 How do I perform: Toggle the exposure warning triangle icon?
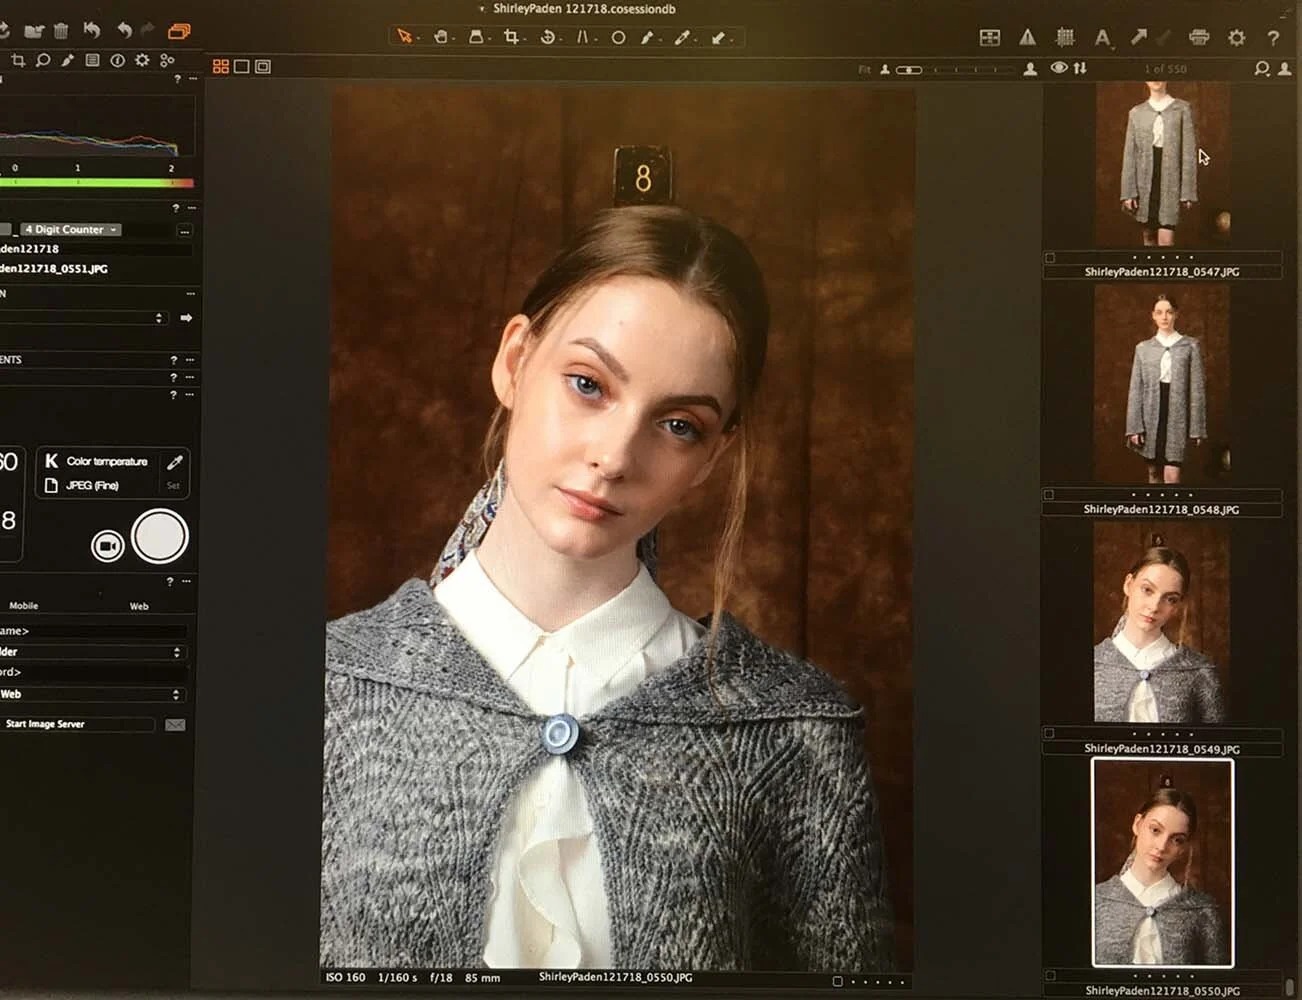click(x=1027, y=37)
